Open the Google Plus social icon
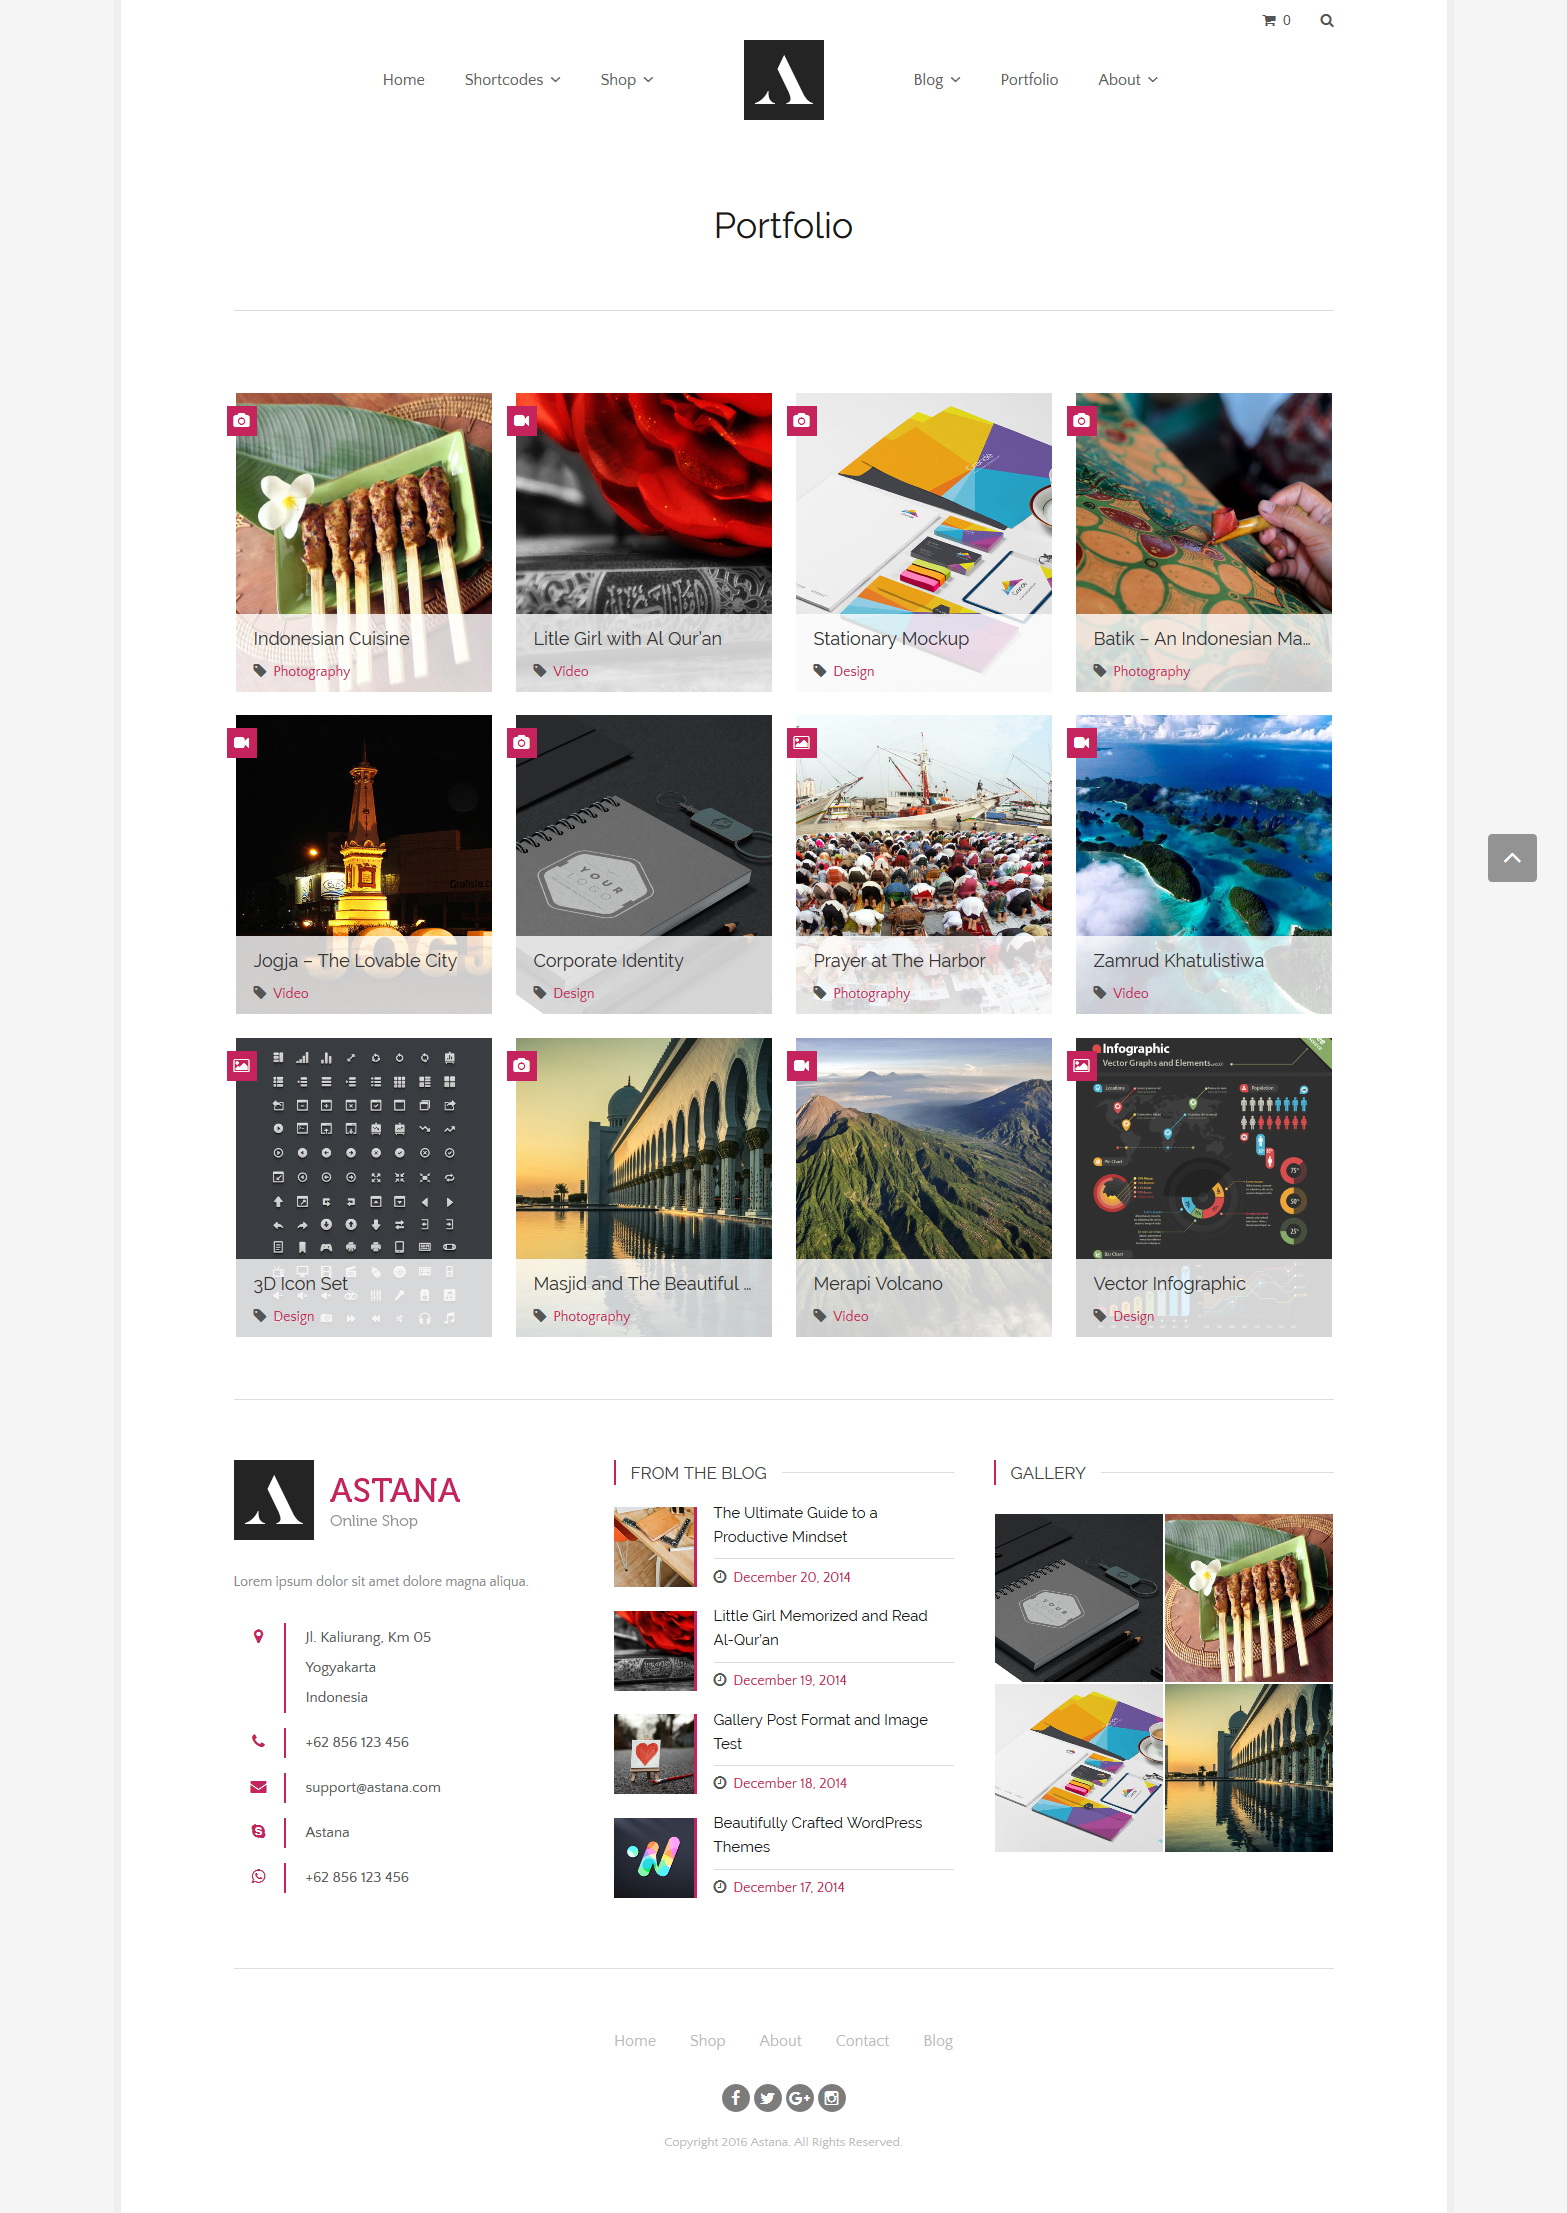 799,2097
